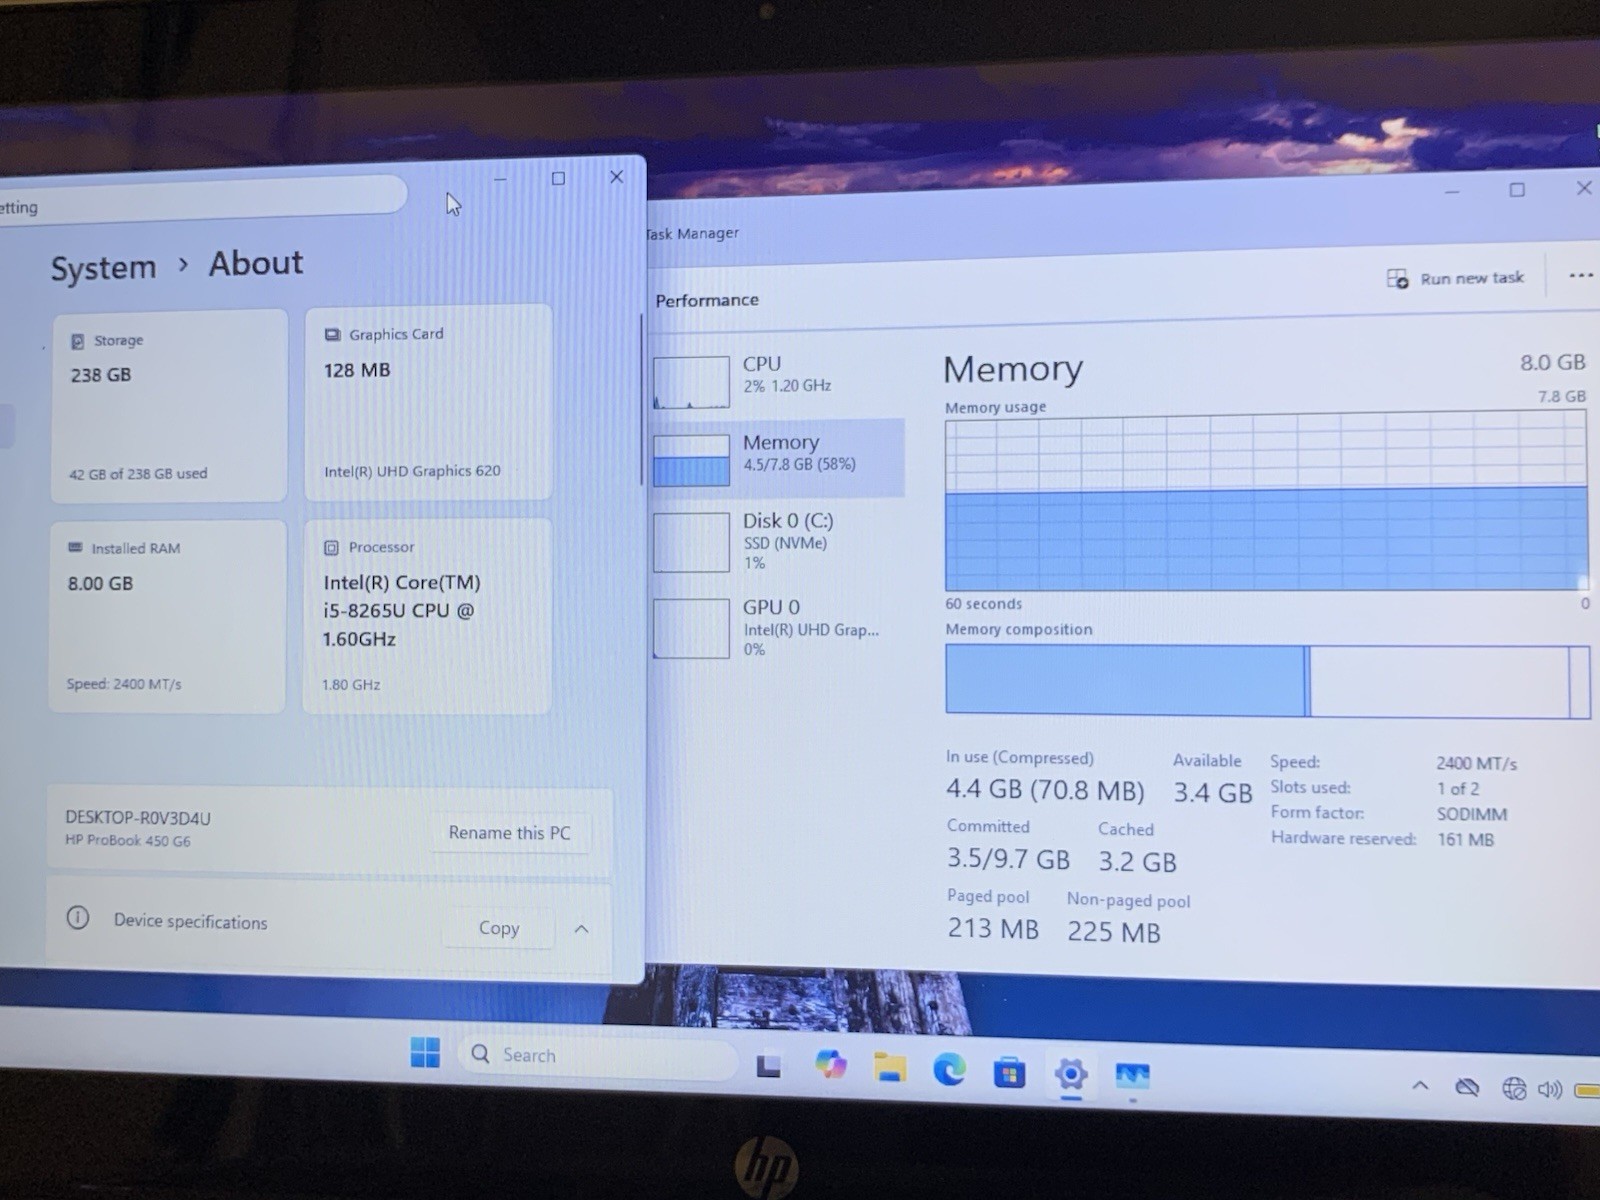The width and height of the screenshot is (1600, 1200).
Task: Open Microsoft Store from the taskbar
Action: [x=1009, y=1073]
